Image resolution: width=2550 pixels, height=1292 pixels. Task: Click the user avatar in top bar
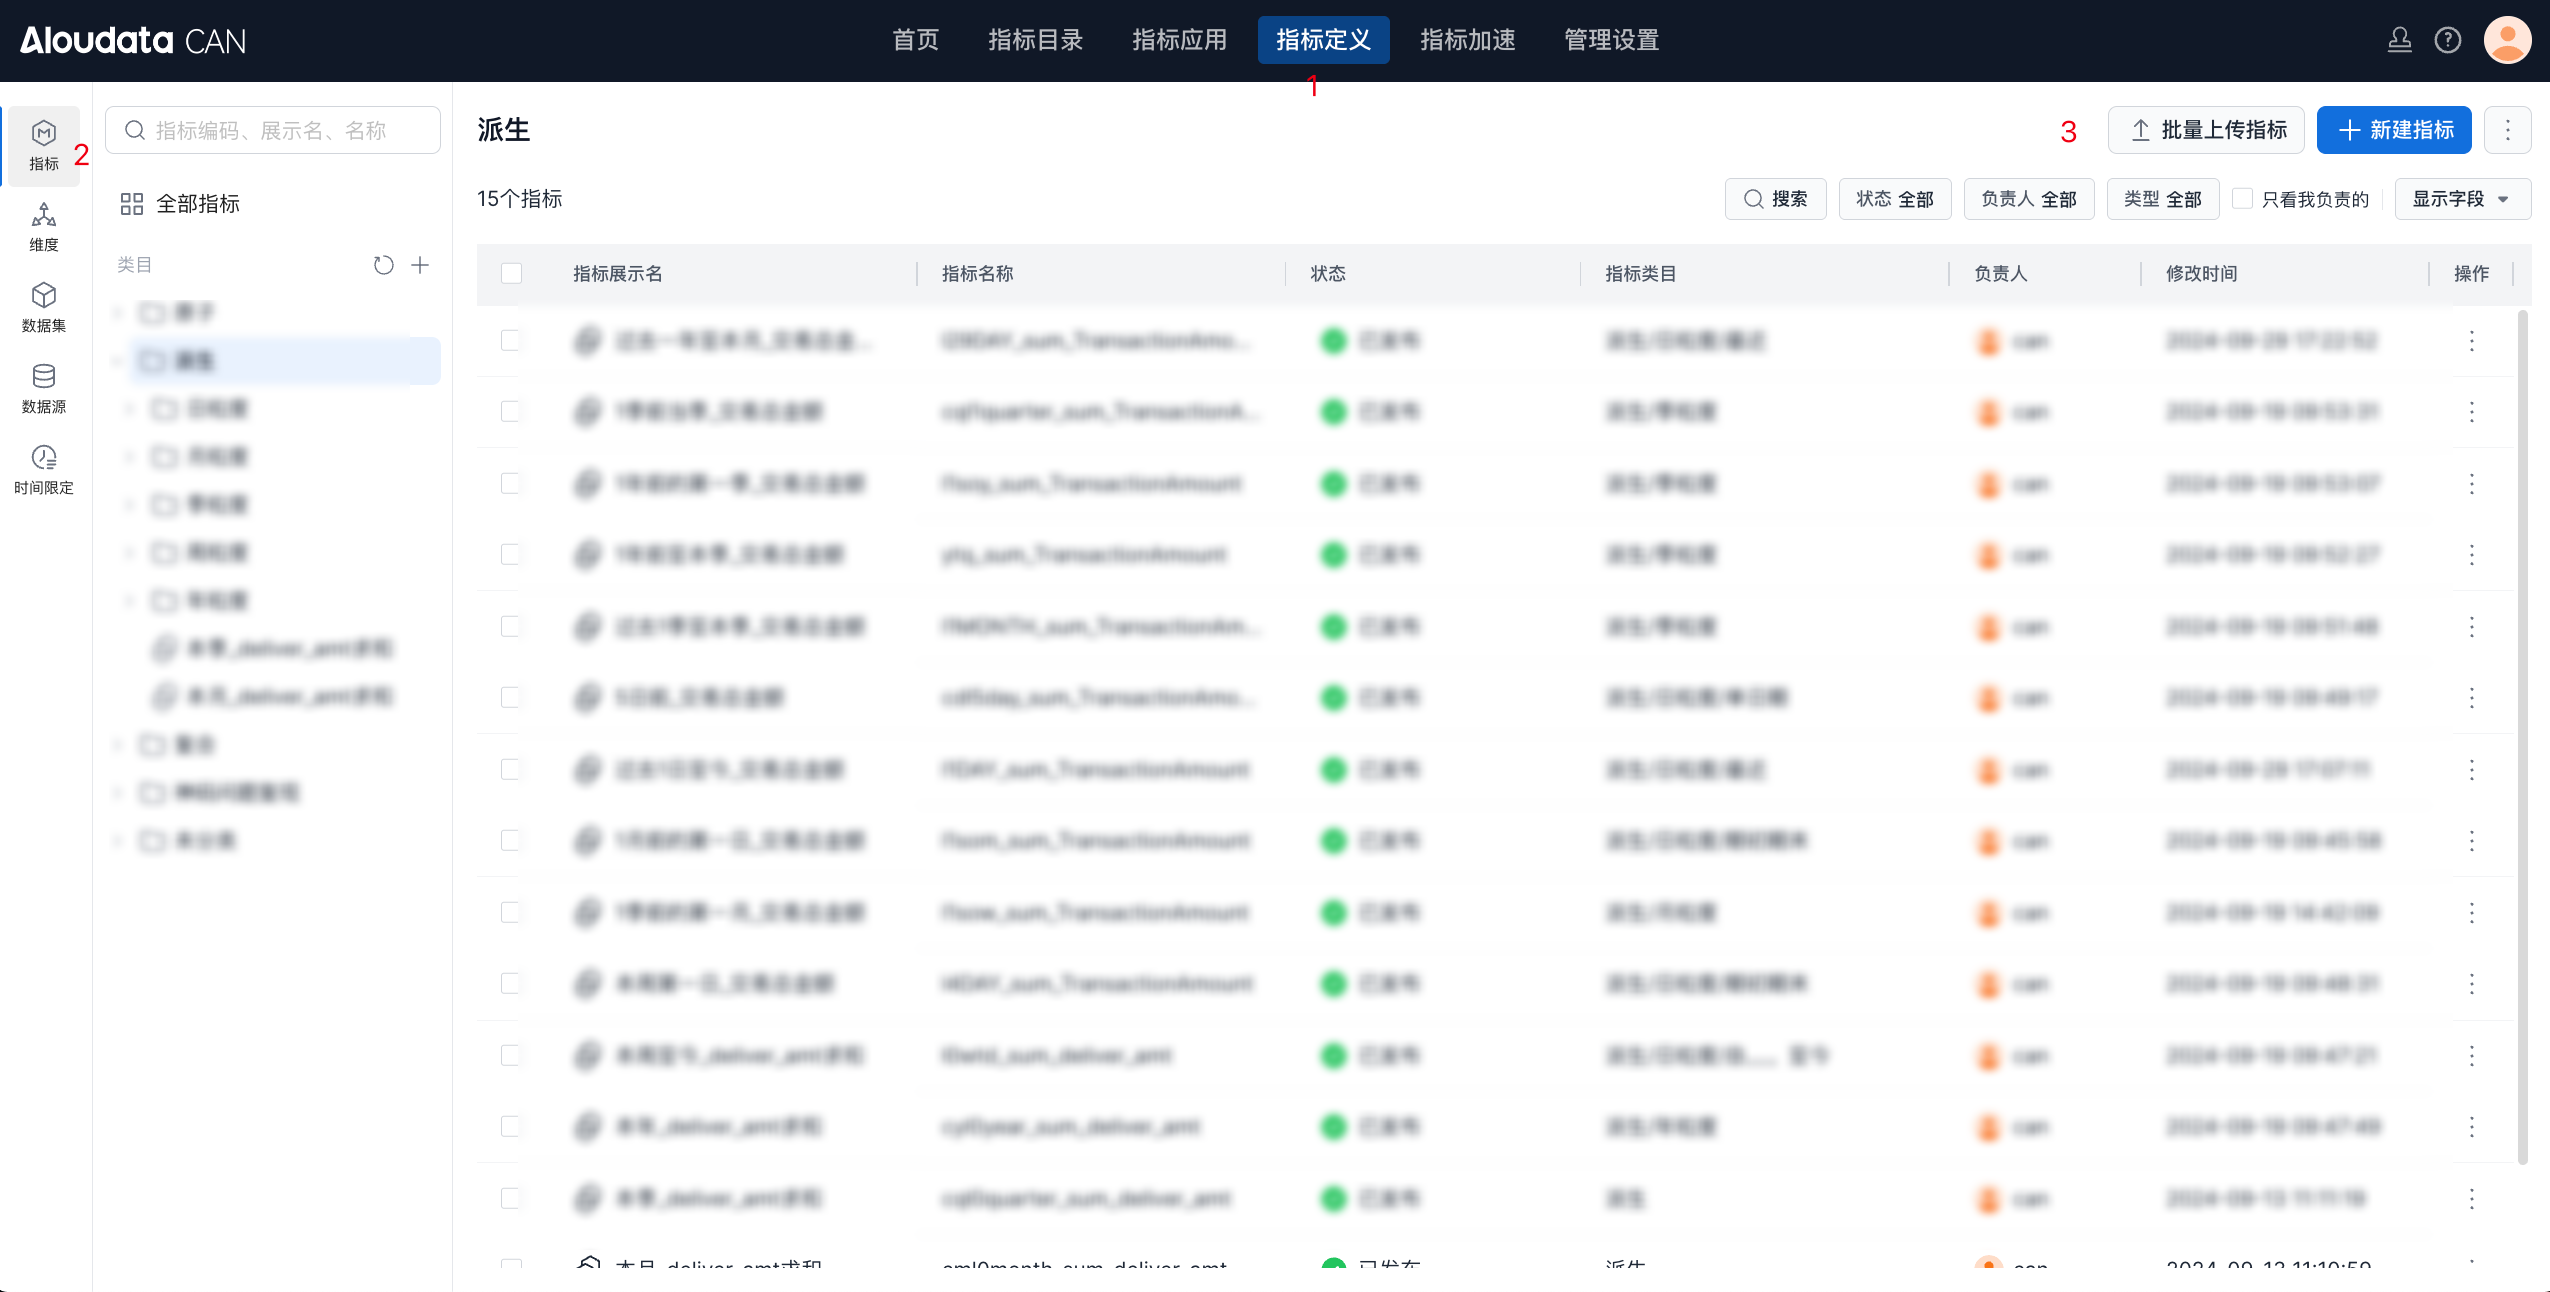[x=2506, y=40]
